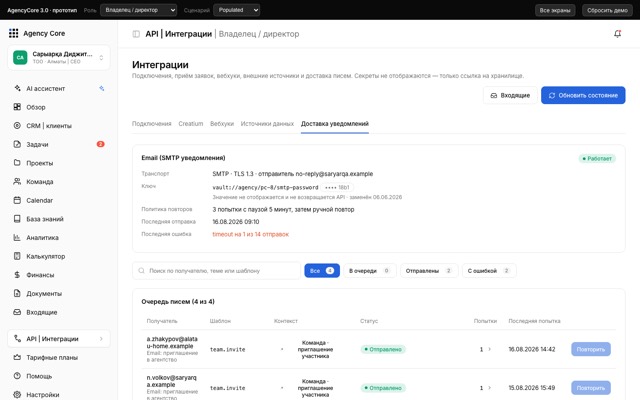The image size is (640, 400).
Task: Click the СА organization avatar
Action: tap(20, 58)
